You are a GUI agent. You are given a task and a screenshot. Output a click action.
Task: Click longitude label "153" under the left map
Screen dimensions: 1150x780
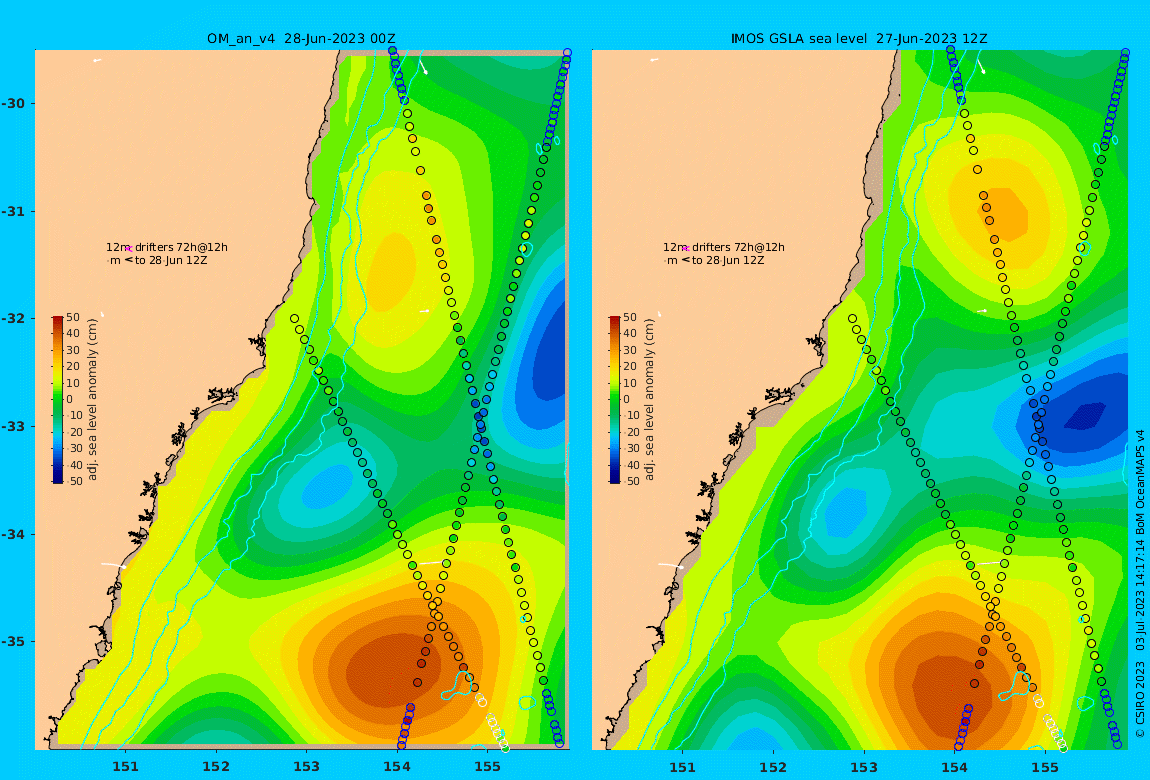tap(307, 767)
